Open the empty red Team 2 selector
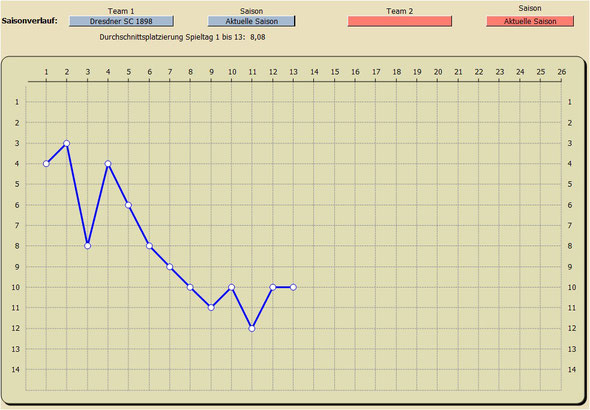 point(400,21)
